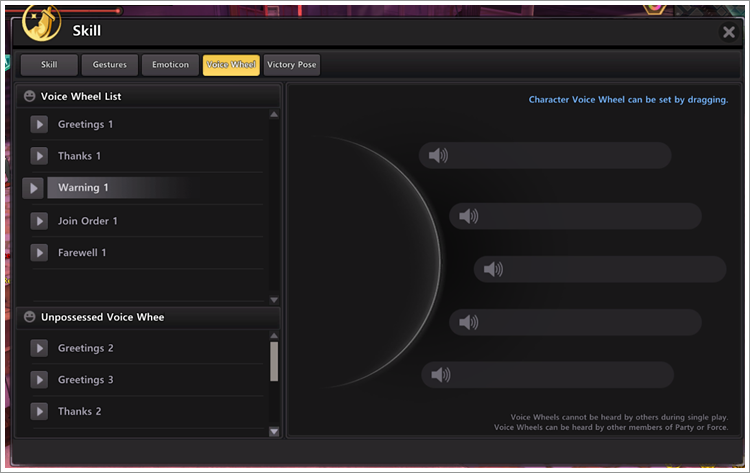Play the Thanks 1 voice preview
Viewport: 750px width, 473px height.
coord(39,156)
